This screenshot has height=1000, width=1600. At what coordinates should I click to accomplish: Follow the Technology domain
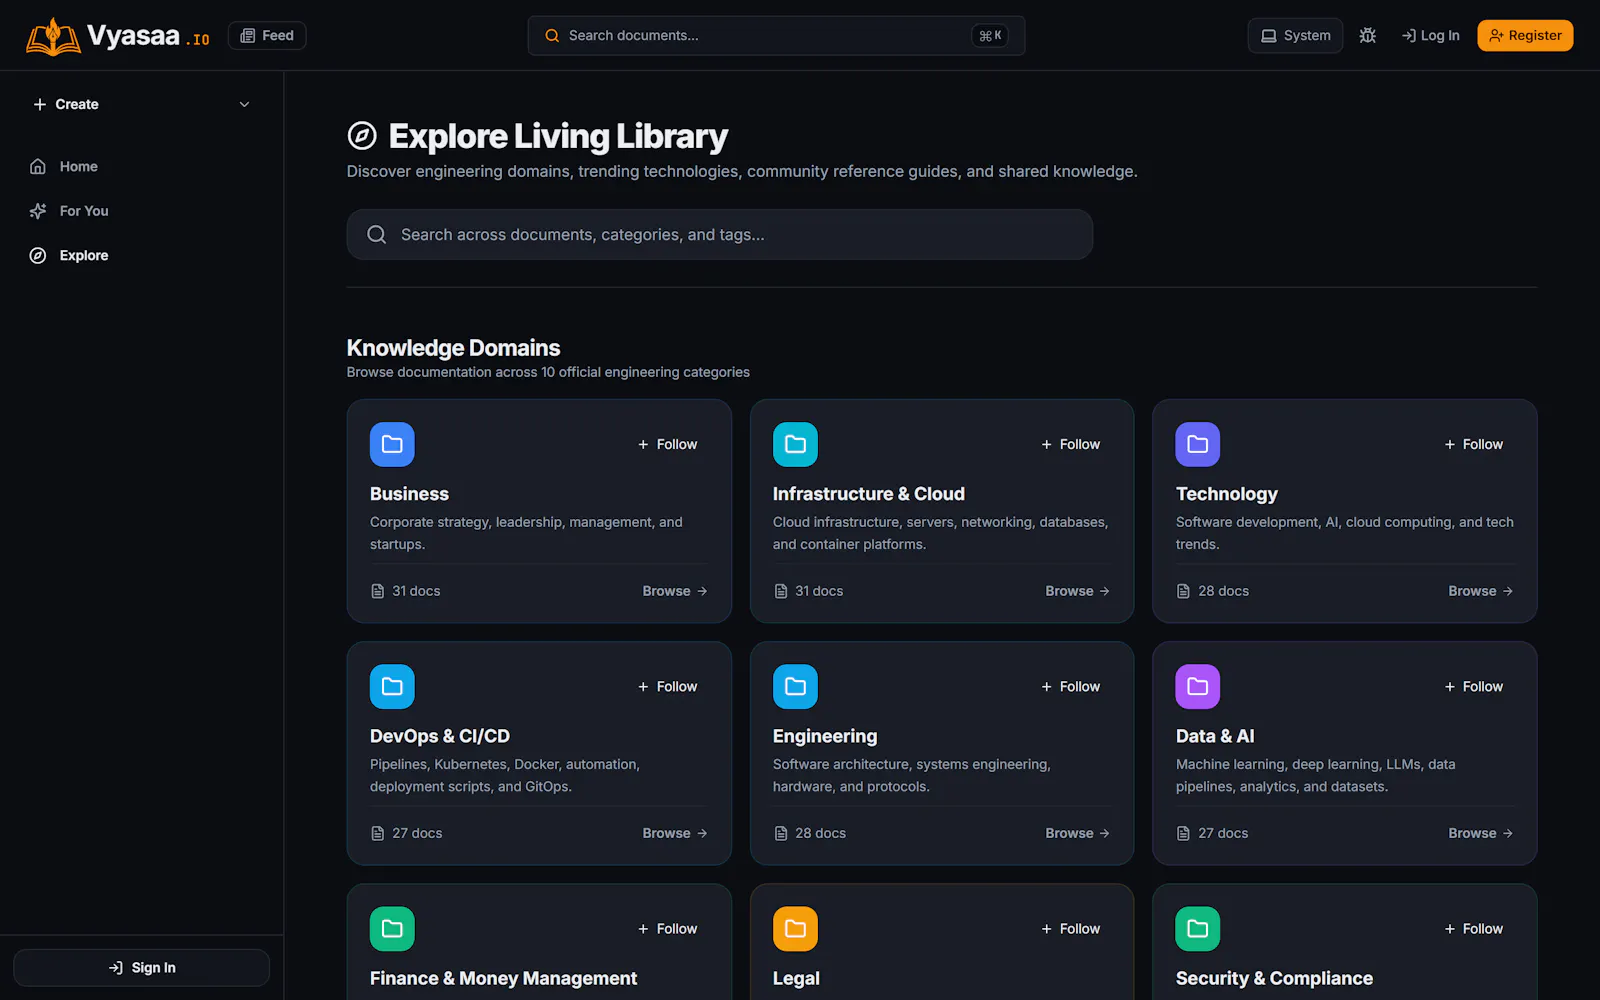(x=1474, y=444)
